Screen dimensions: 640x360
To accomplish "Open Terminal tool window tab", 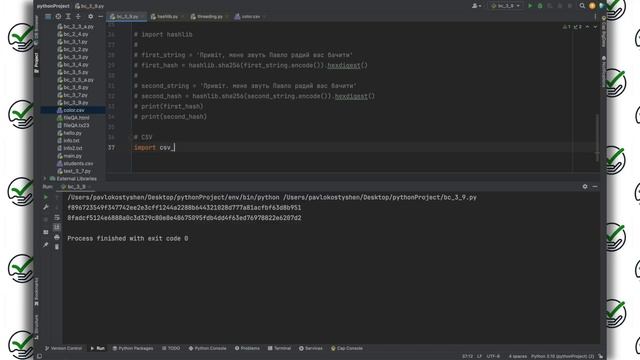I will click(x=279, y=348).
